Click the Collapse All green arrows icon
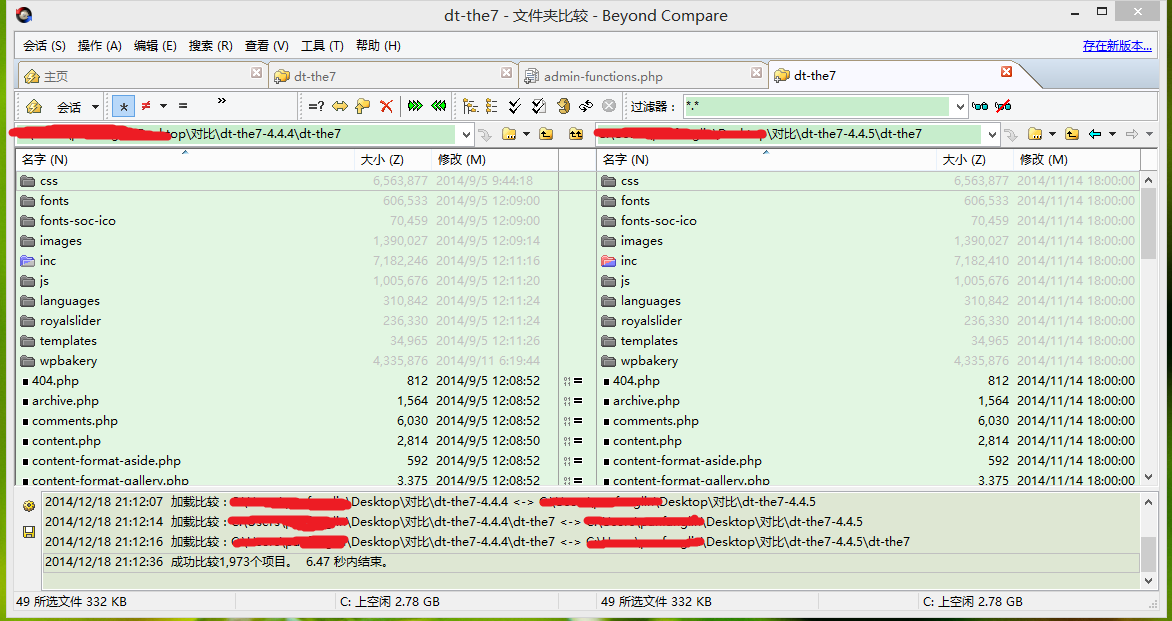This screenshot has height=621, width=1172. coord(438,106)
